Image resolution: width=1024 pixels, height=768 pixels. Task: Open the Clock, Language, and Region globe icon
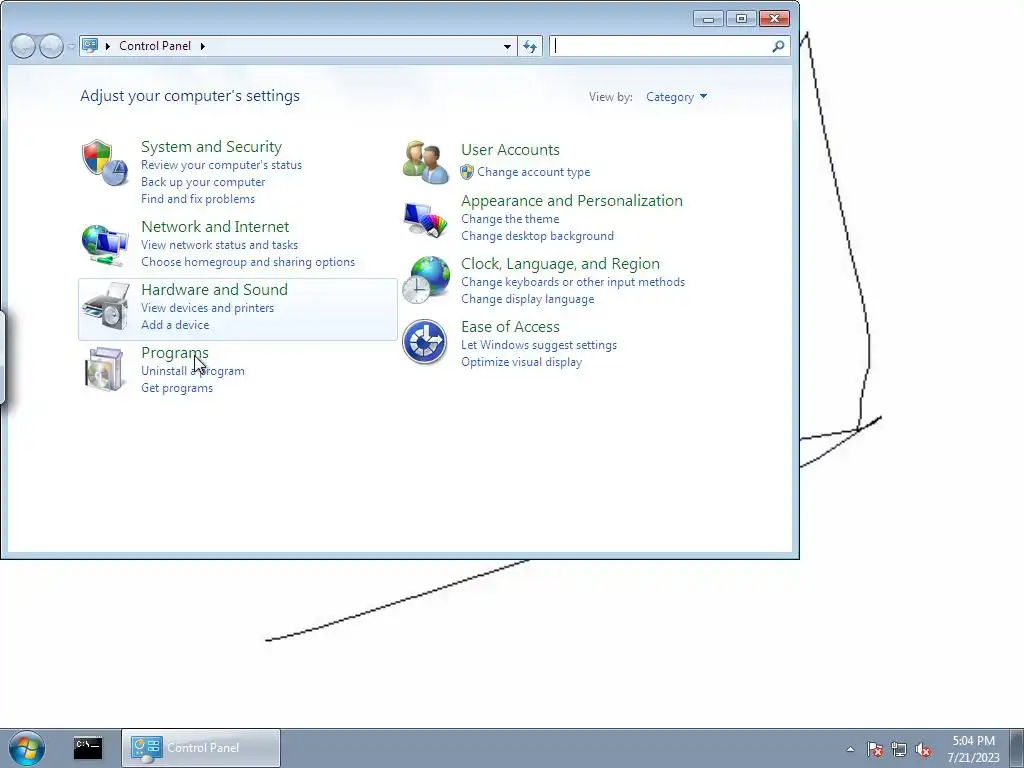pyautogui.click(x=425, y=280)
